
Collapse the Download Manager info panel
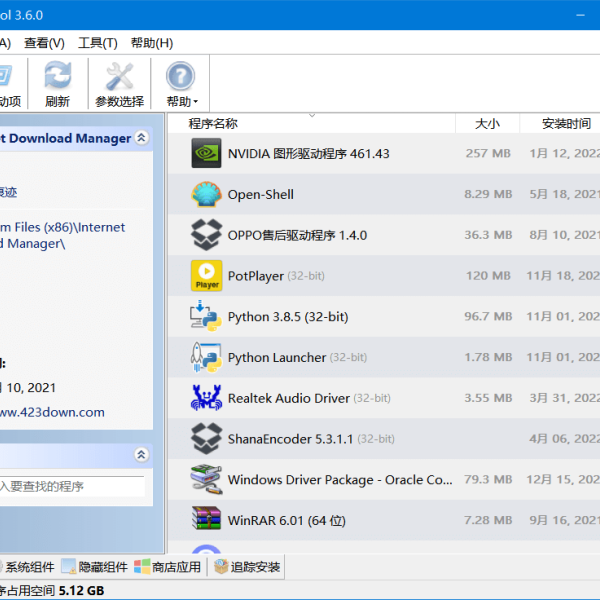point(142,138)
